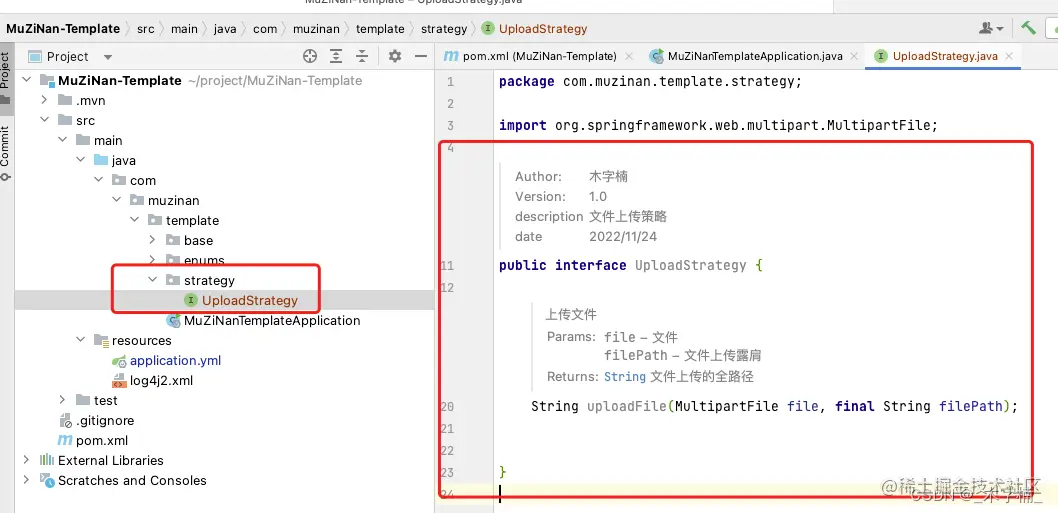Collapse the java folder
1058x513 pixels.
(x=81, y=161)
